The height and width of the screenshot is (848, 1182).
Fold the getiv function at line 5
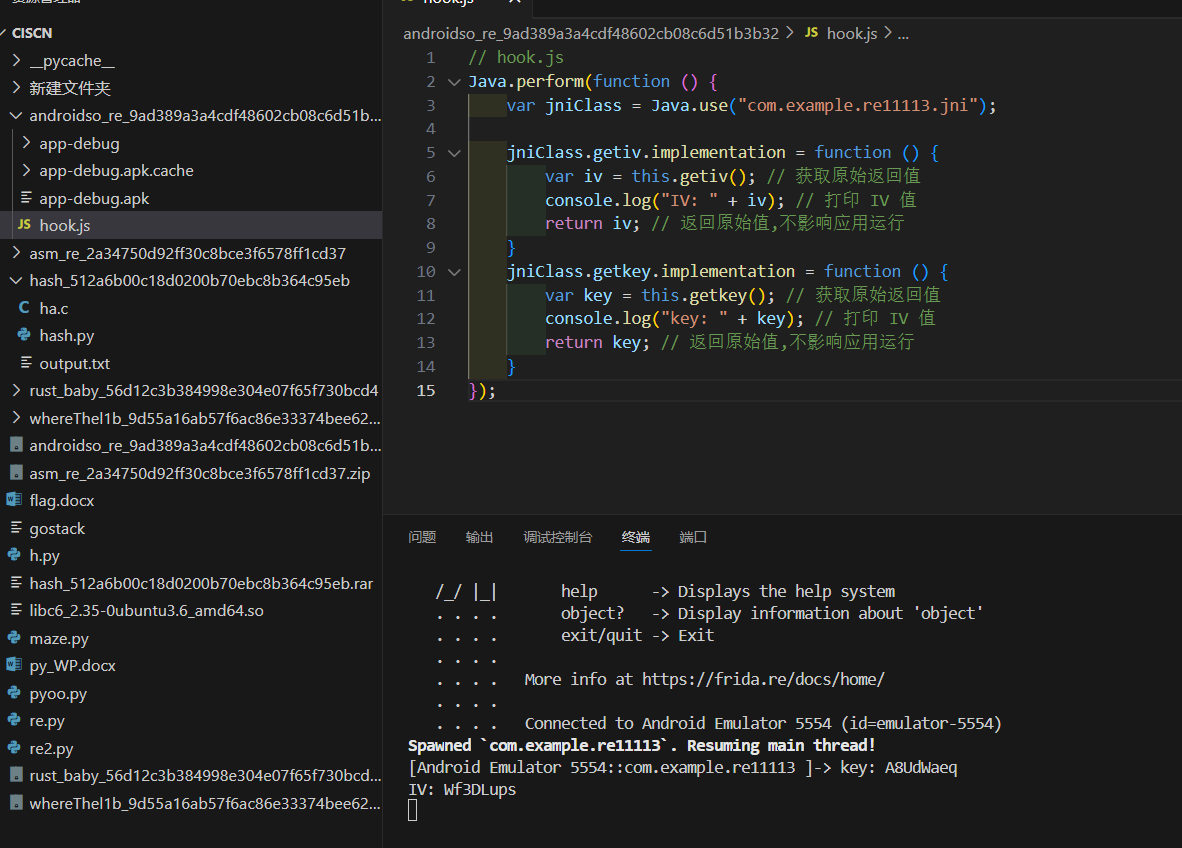click(454, 152)
